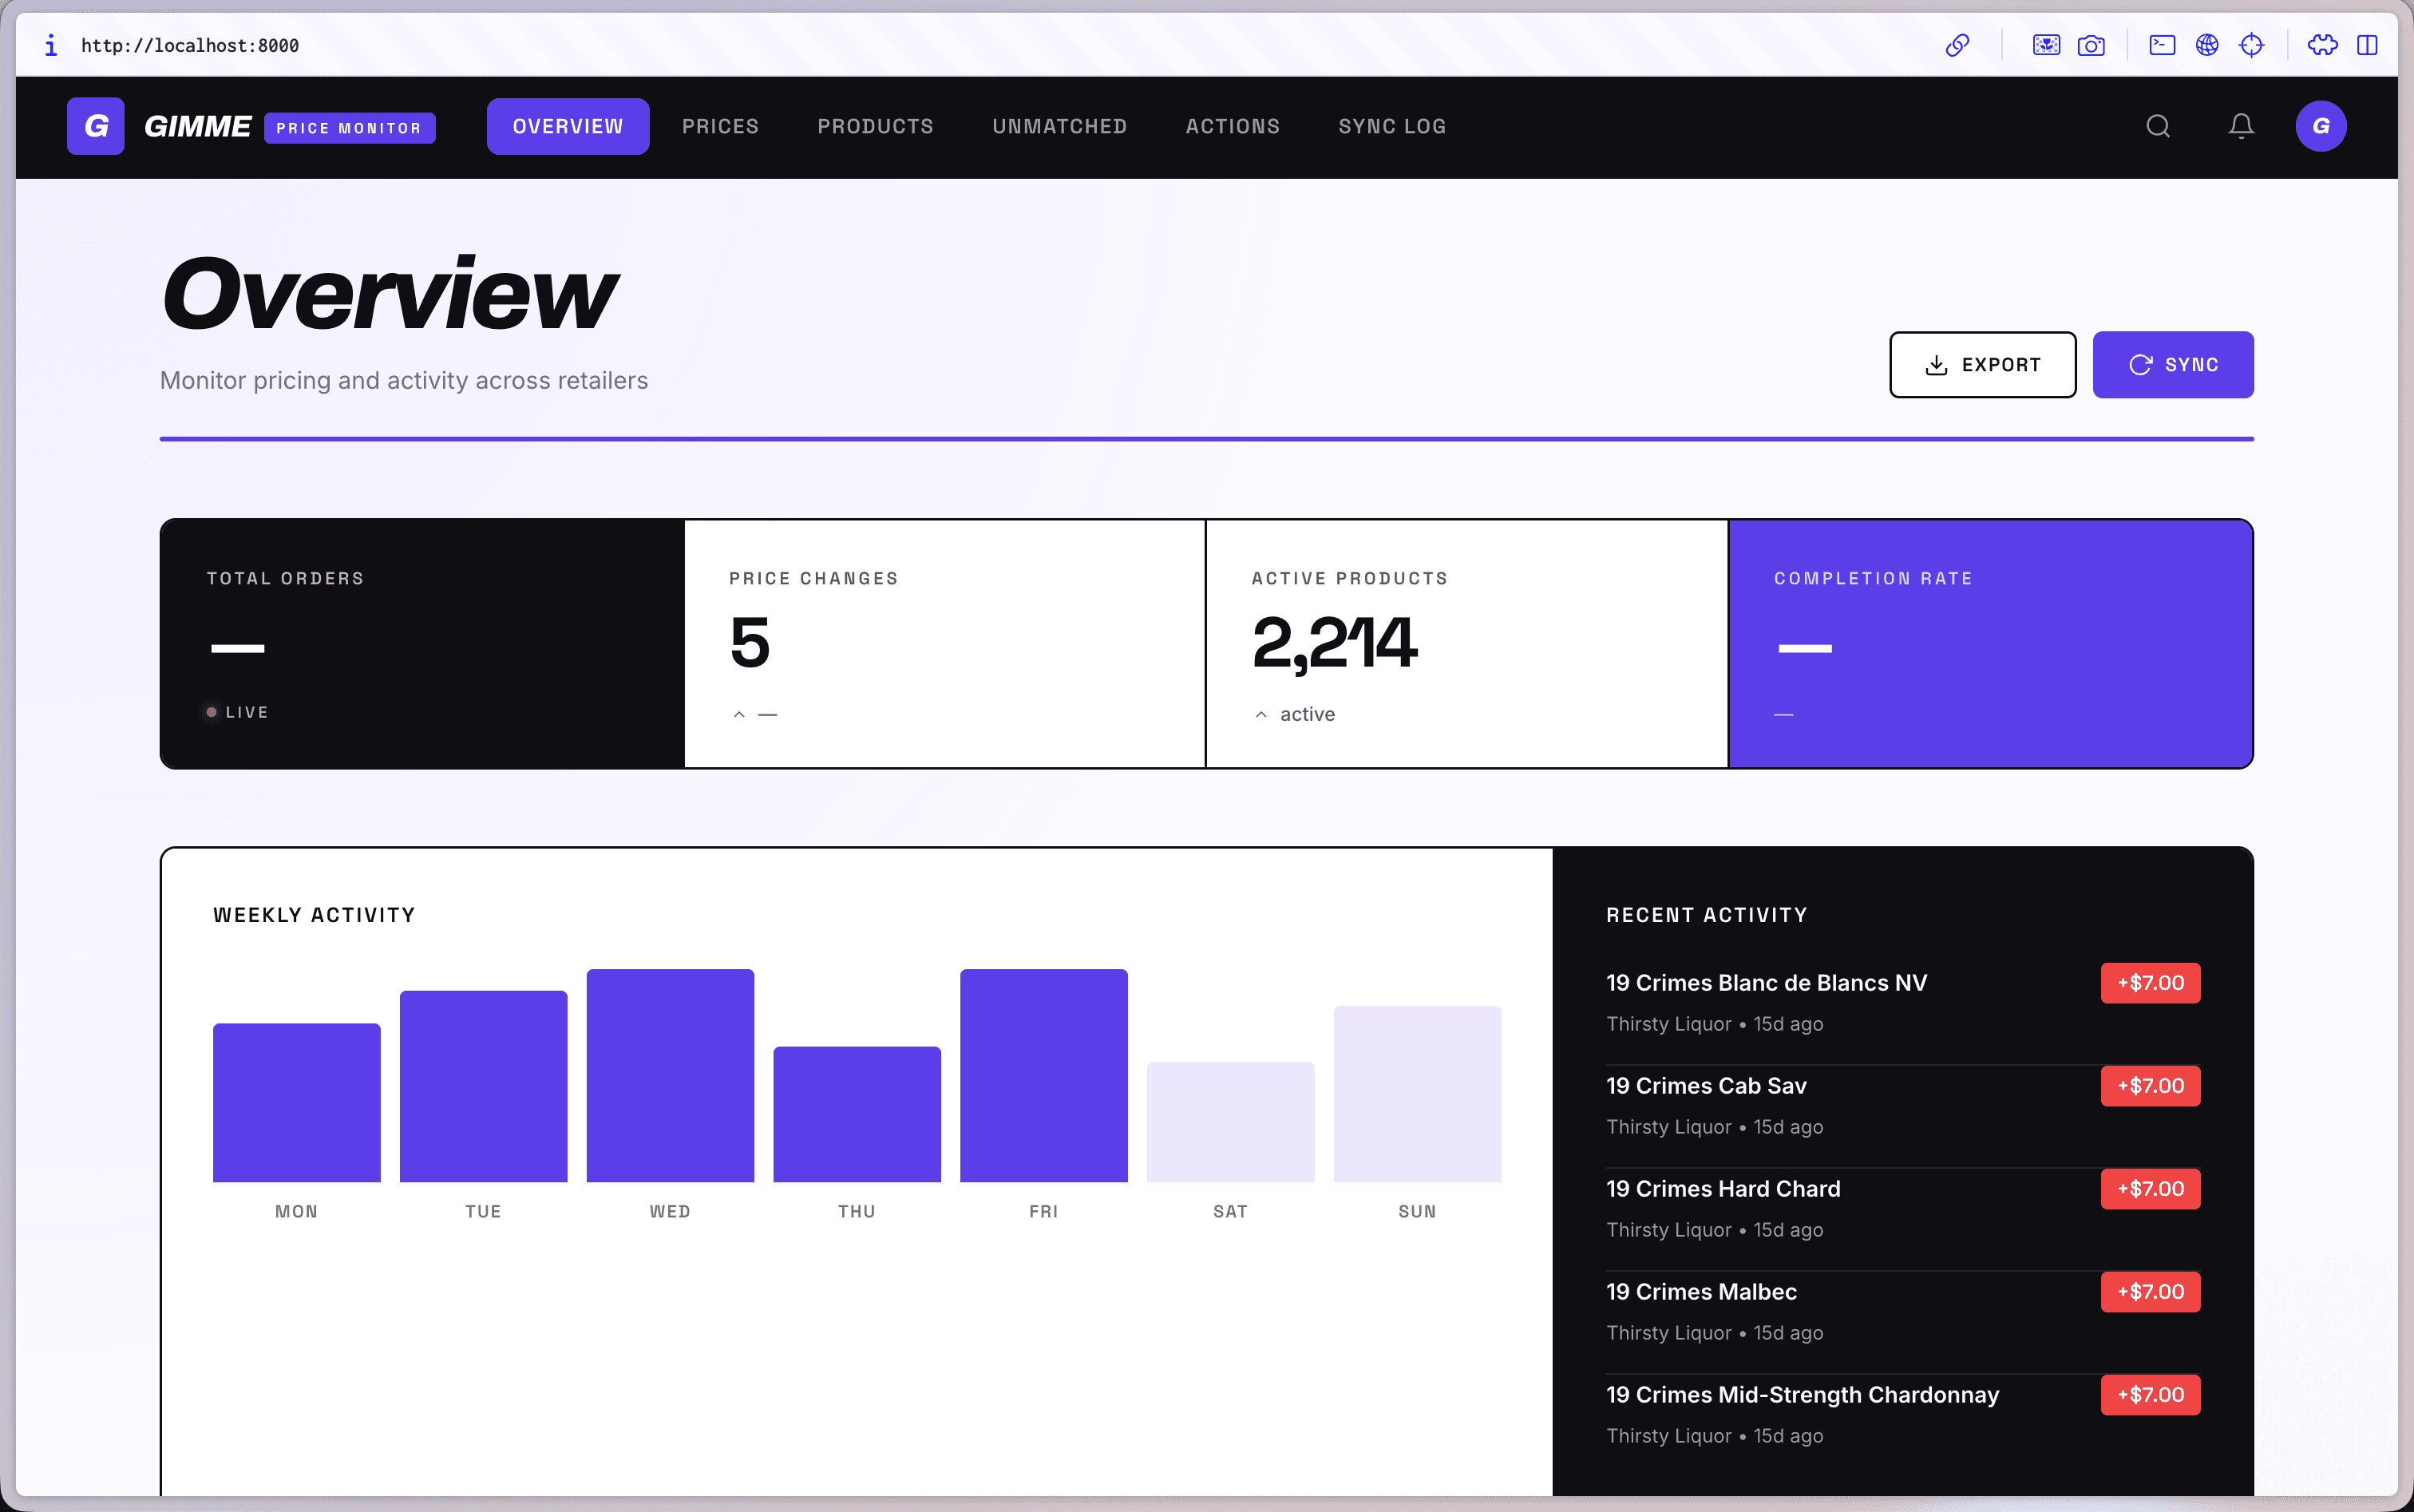Toggle the split panel layout icon
Screen dimensions: 2414x1512
point(2366,45)
